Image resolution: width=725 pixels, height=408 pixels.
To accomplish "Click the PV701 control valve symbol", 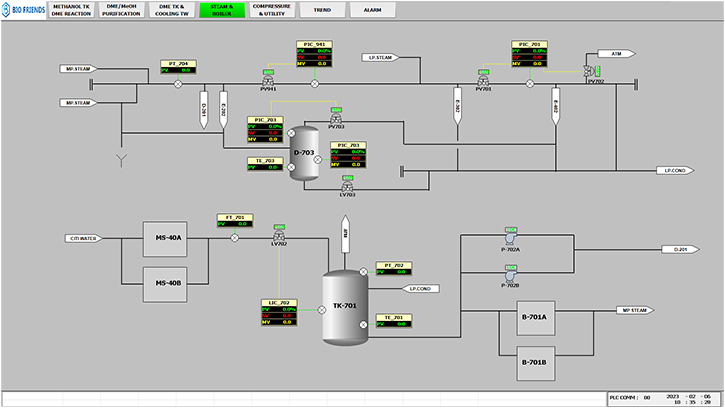I will [x=483, y=81].
